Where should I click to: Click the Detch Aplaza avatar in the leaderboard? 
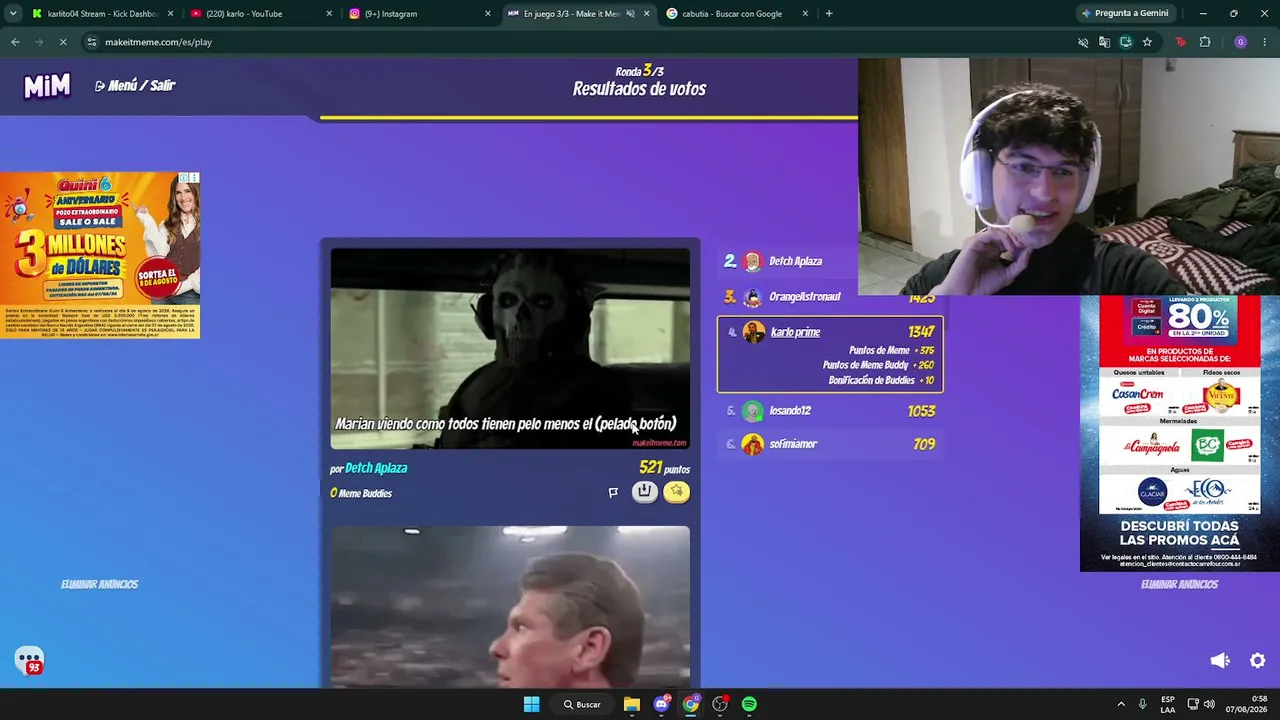tap(753, 262)
